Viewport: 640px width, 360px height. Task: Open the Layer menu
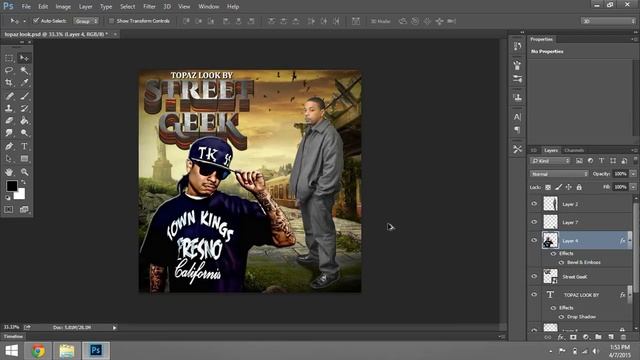(85, 7)
